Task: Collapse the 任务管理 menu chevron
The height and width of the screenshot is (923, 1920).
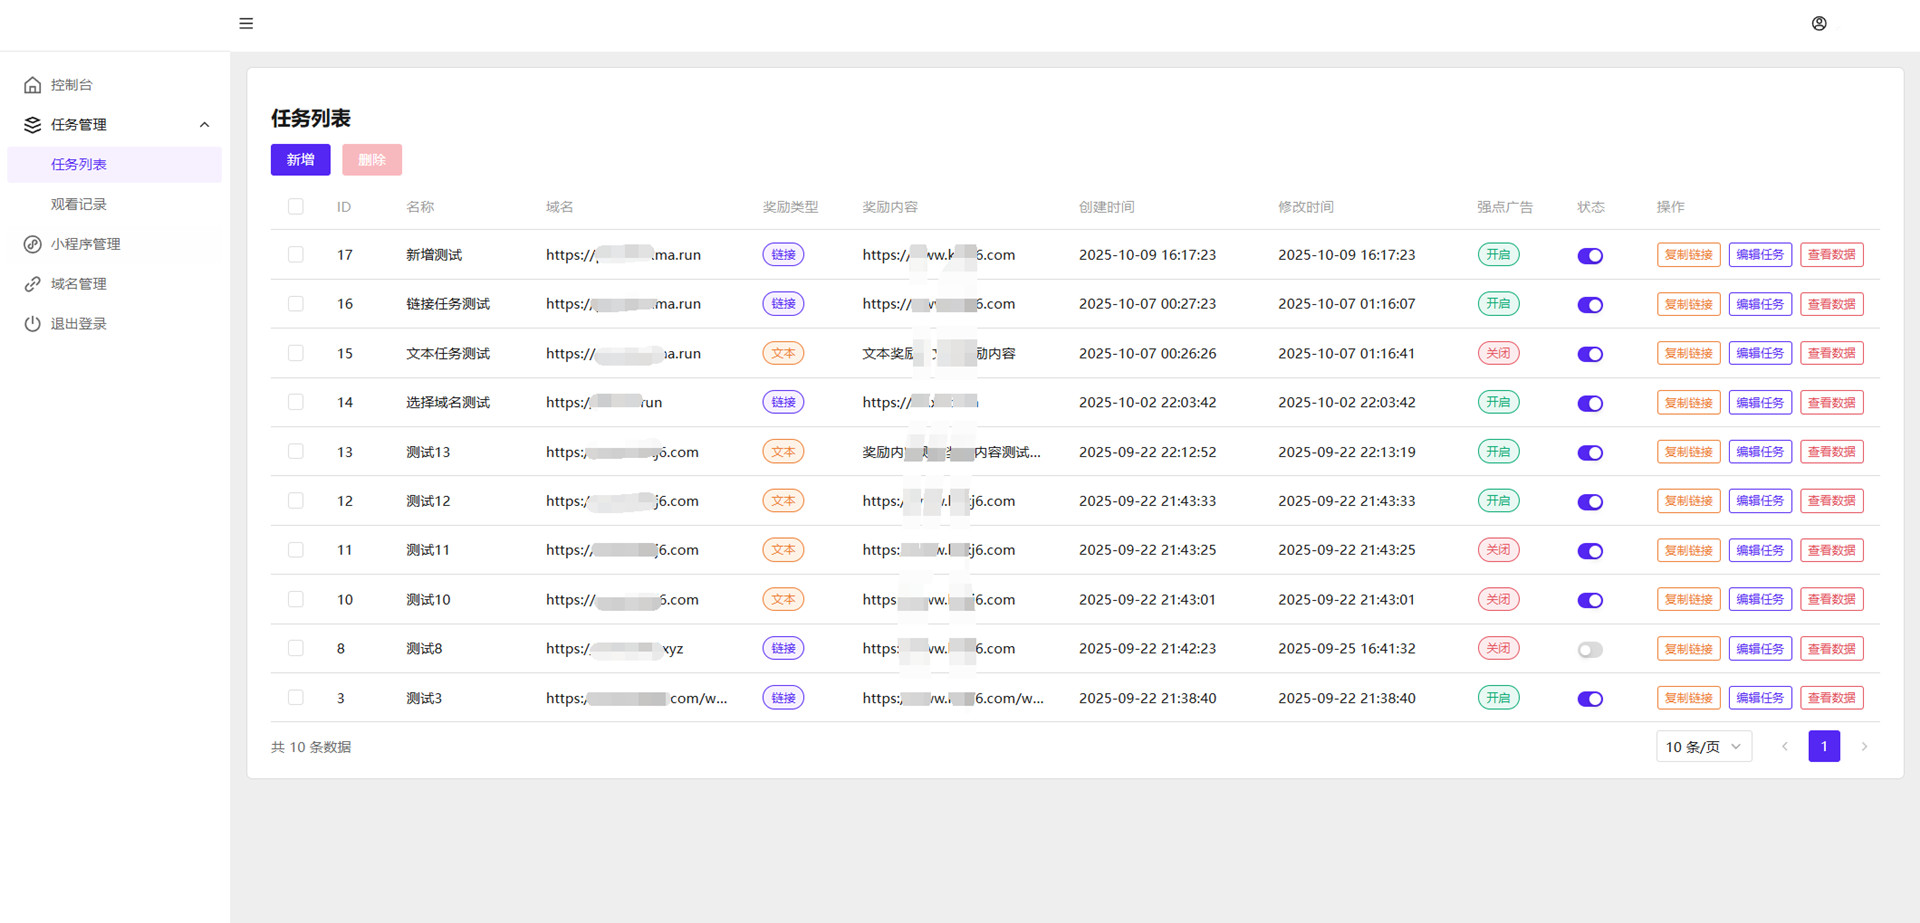Action: pos(204,125)
